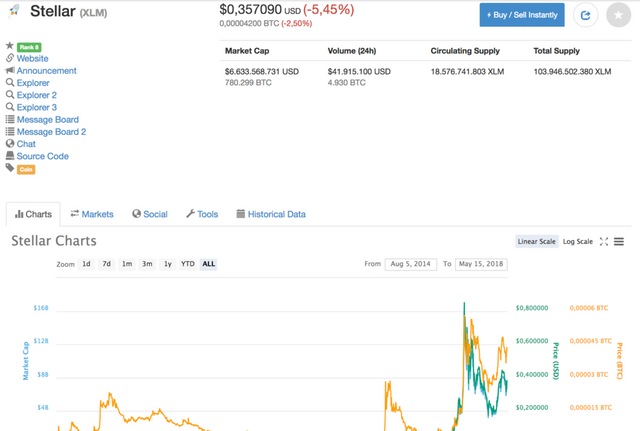Edit the From date field Aug 5, 2014
This screenshot has height=431, width=640.
pos(411,264)
